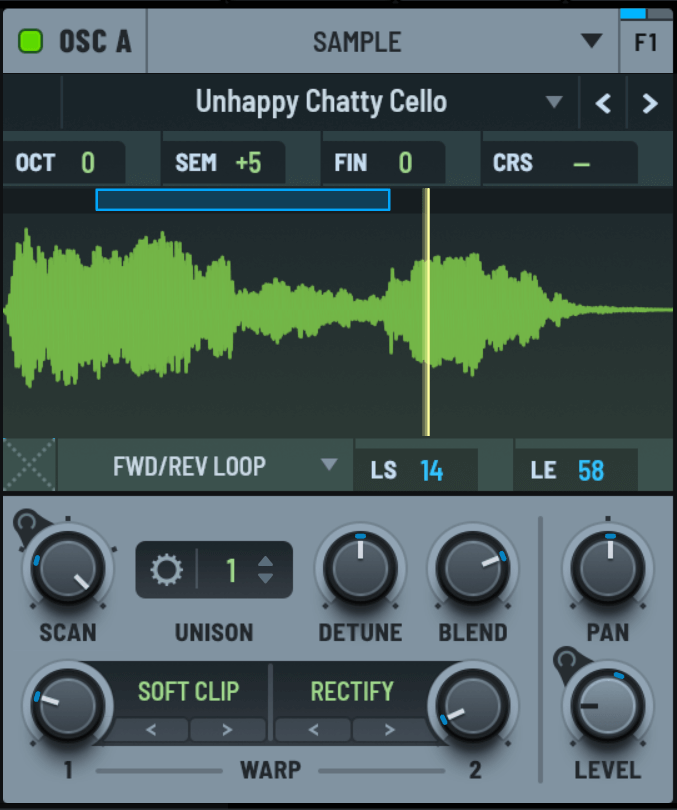This screenshot has width=677, height=810.
Task: Click the LEVEL knob
Action: 606,706
